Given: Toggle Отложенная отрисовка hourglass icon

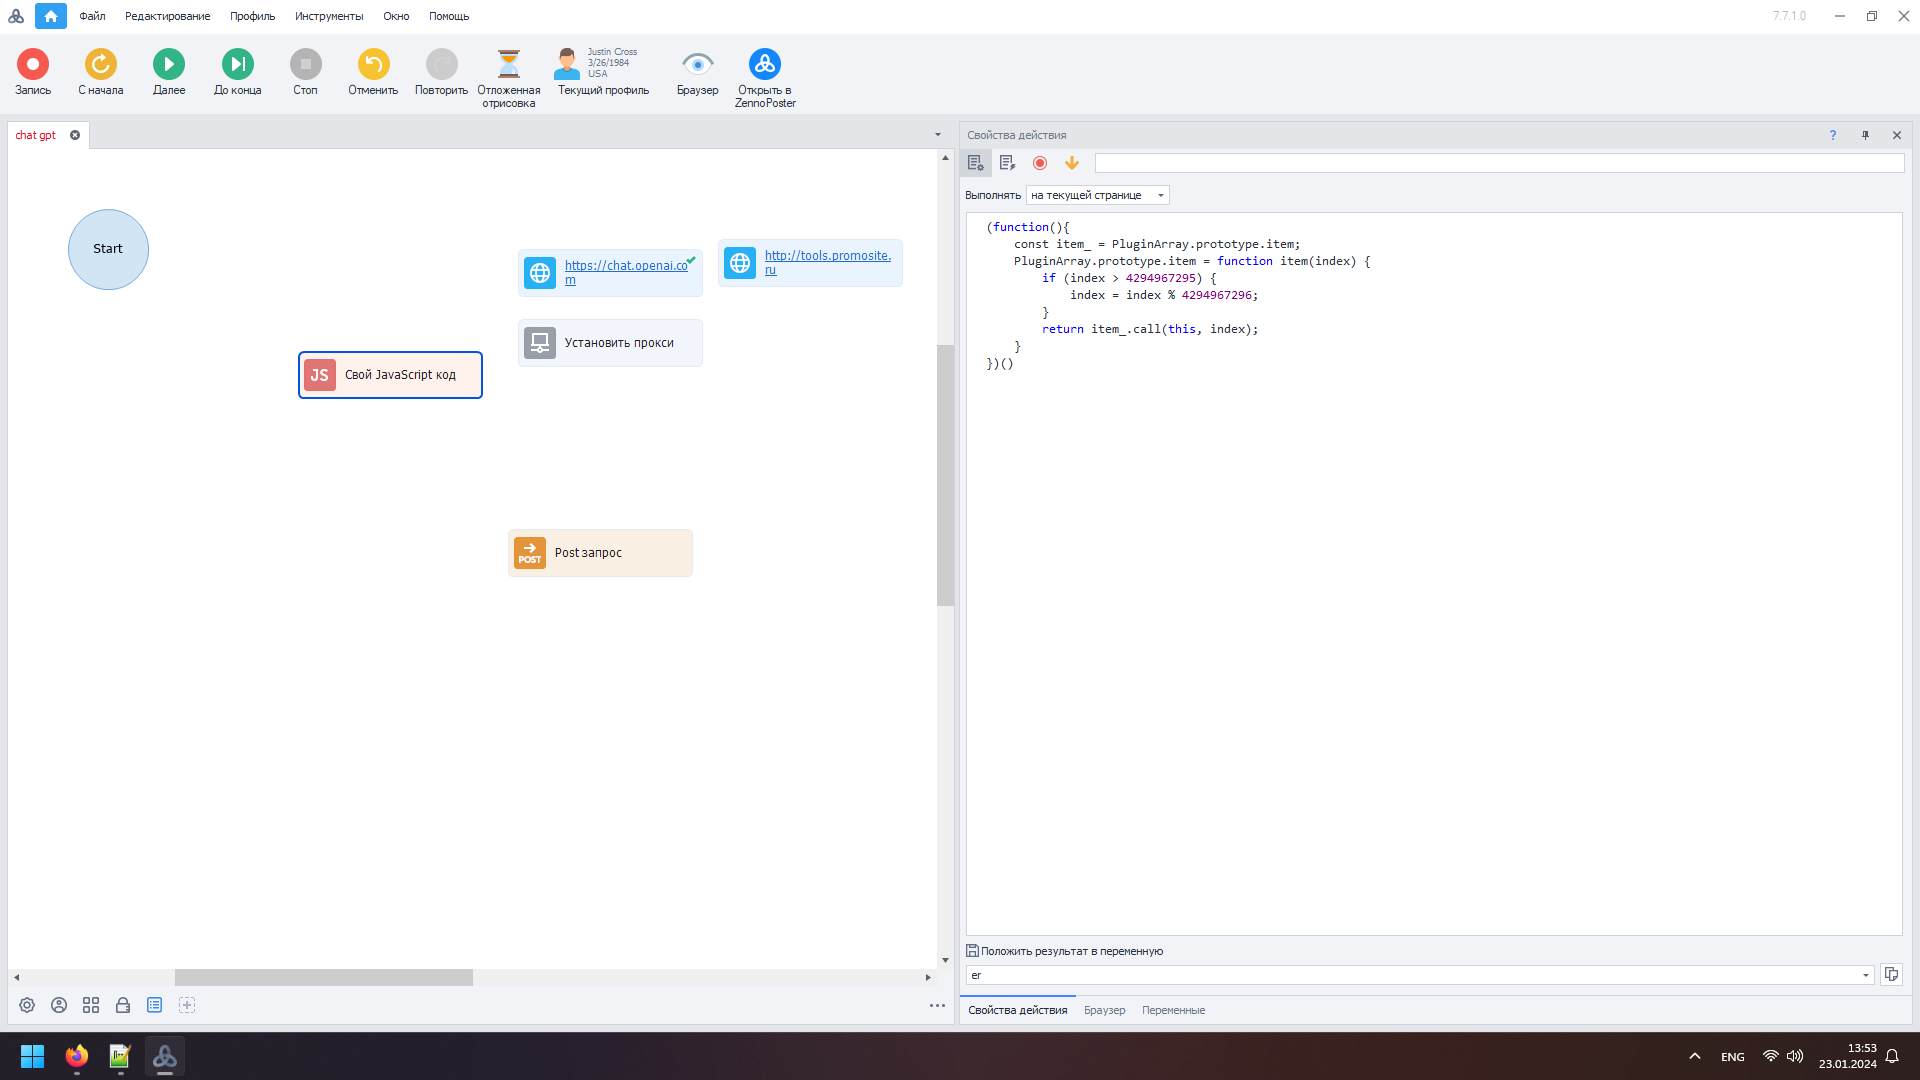Looking at the screenshot, I should click(x=509, y=64).
